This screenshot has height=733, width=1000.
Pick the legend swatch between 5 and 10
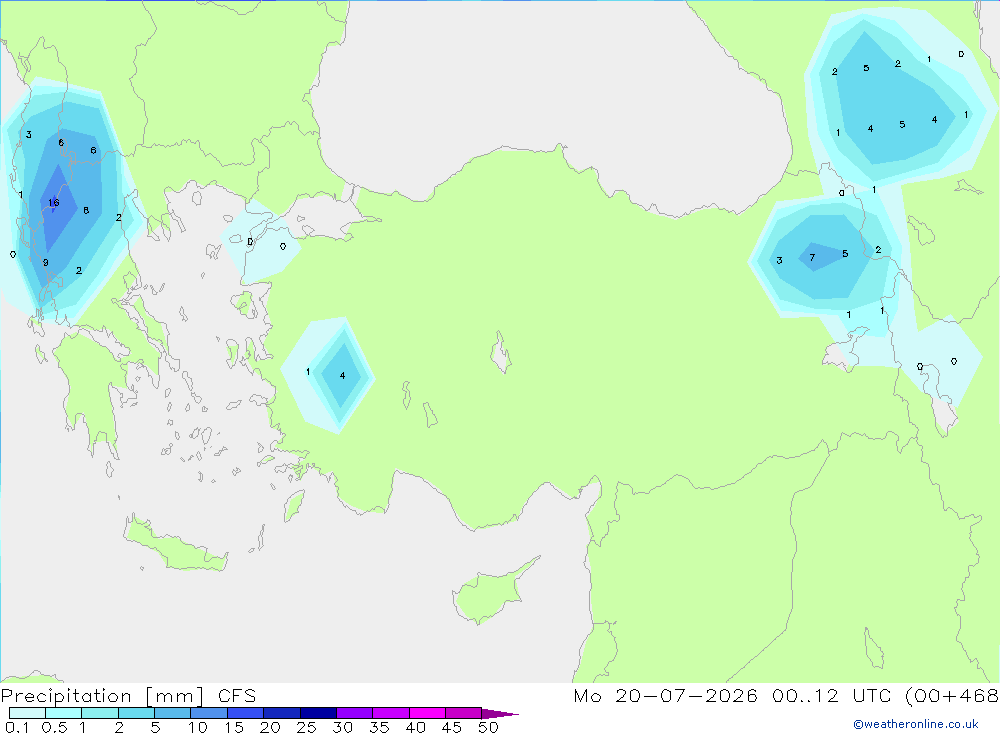click(173, 713)
